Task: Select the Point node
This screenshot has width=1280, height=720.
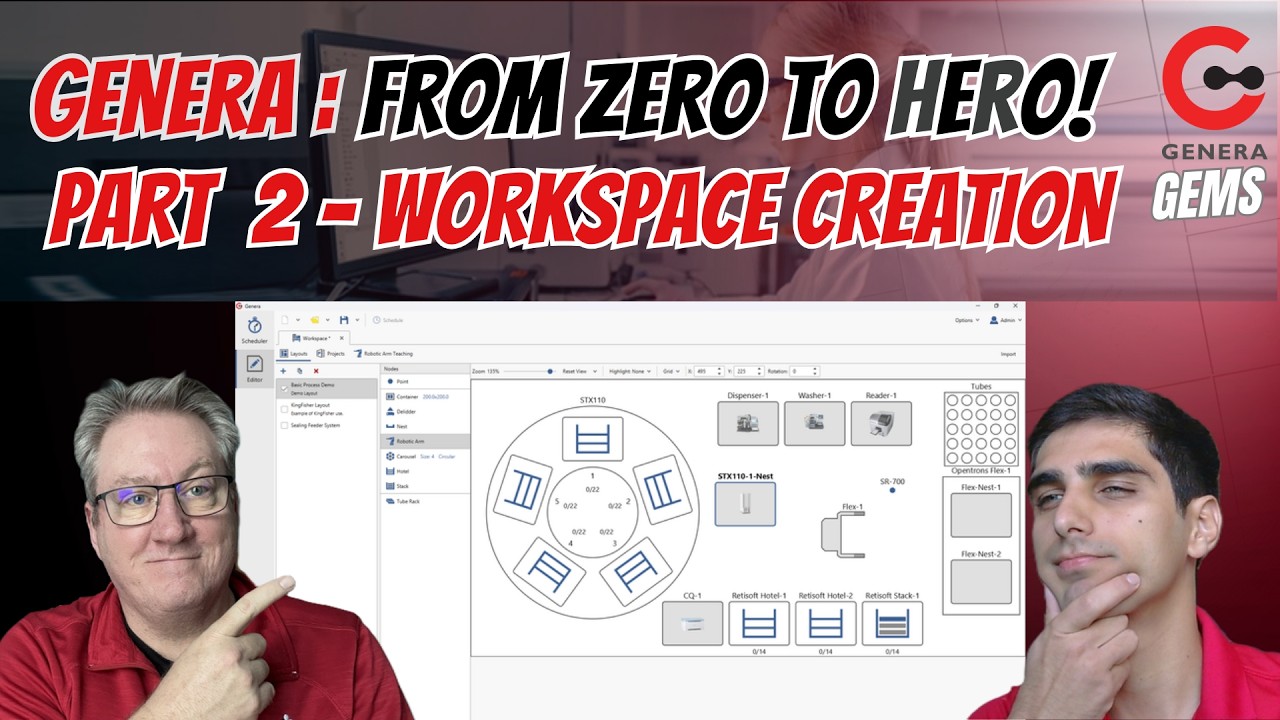Action: (x=425, y=381)
